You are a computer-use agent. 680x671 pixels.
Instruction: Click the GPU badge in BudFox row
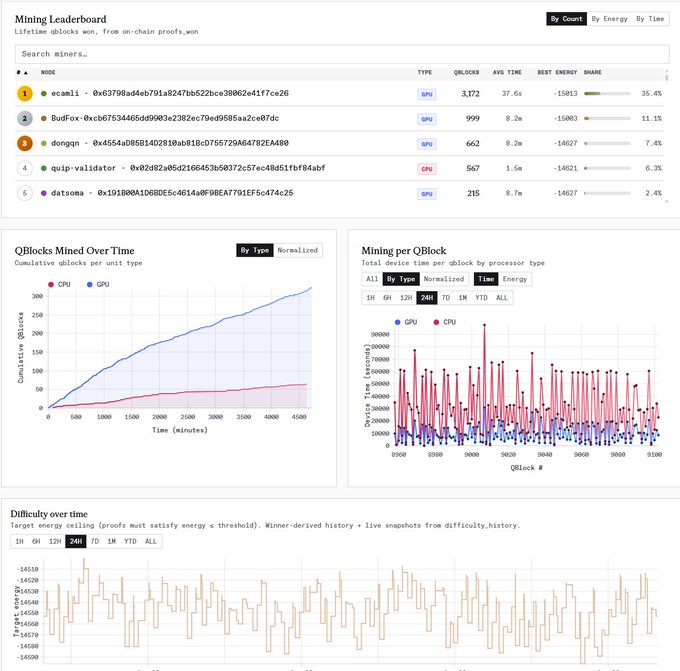click(427, 119)
